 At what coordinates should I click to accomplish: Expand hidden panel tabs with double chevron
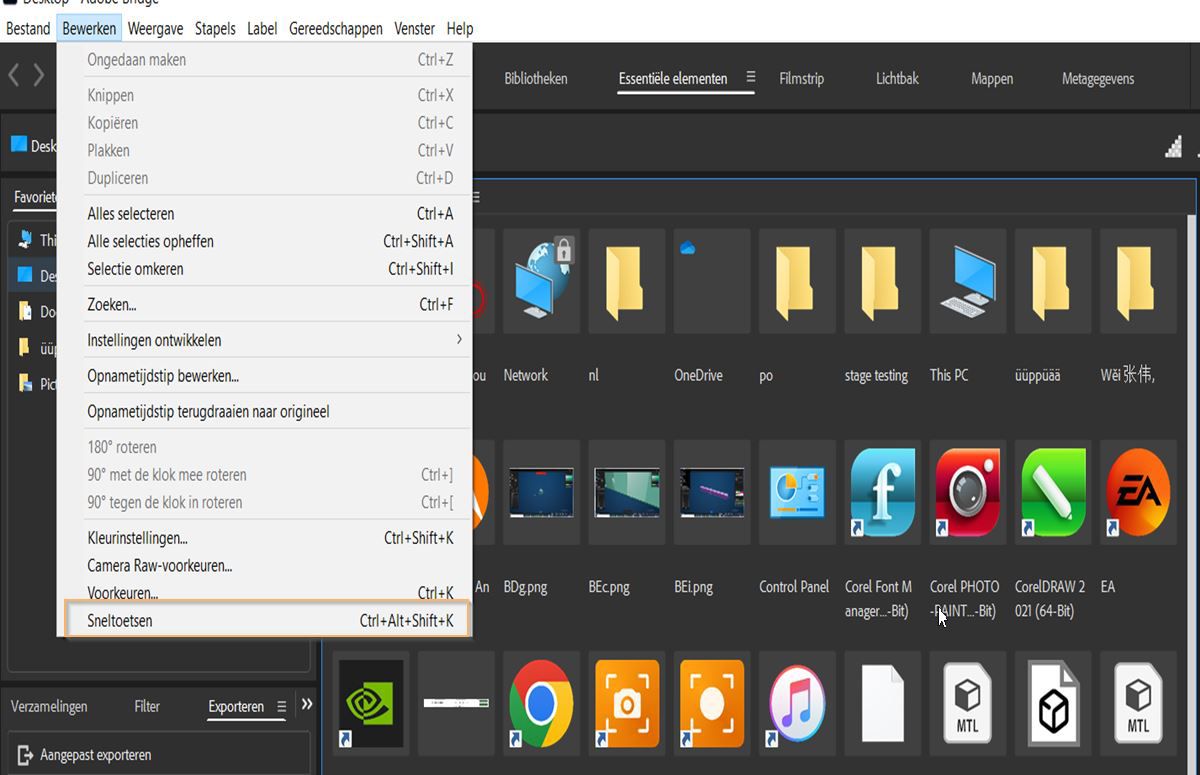tap(307, 704)
